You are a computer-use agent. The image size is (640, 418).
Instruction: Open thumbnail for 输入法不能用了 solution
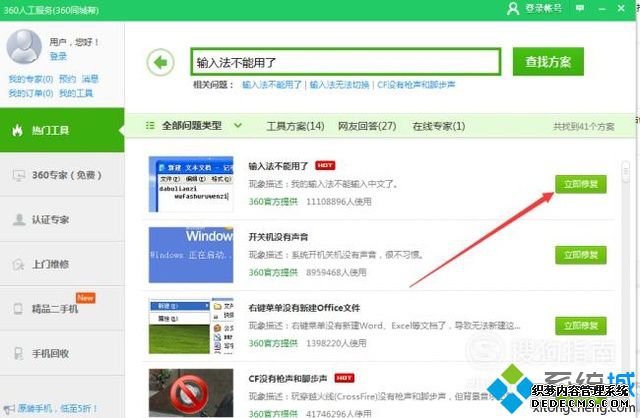(191, 184)
